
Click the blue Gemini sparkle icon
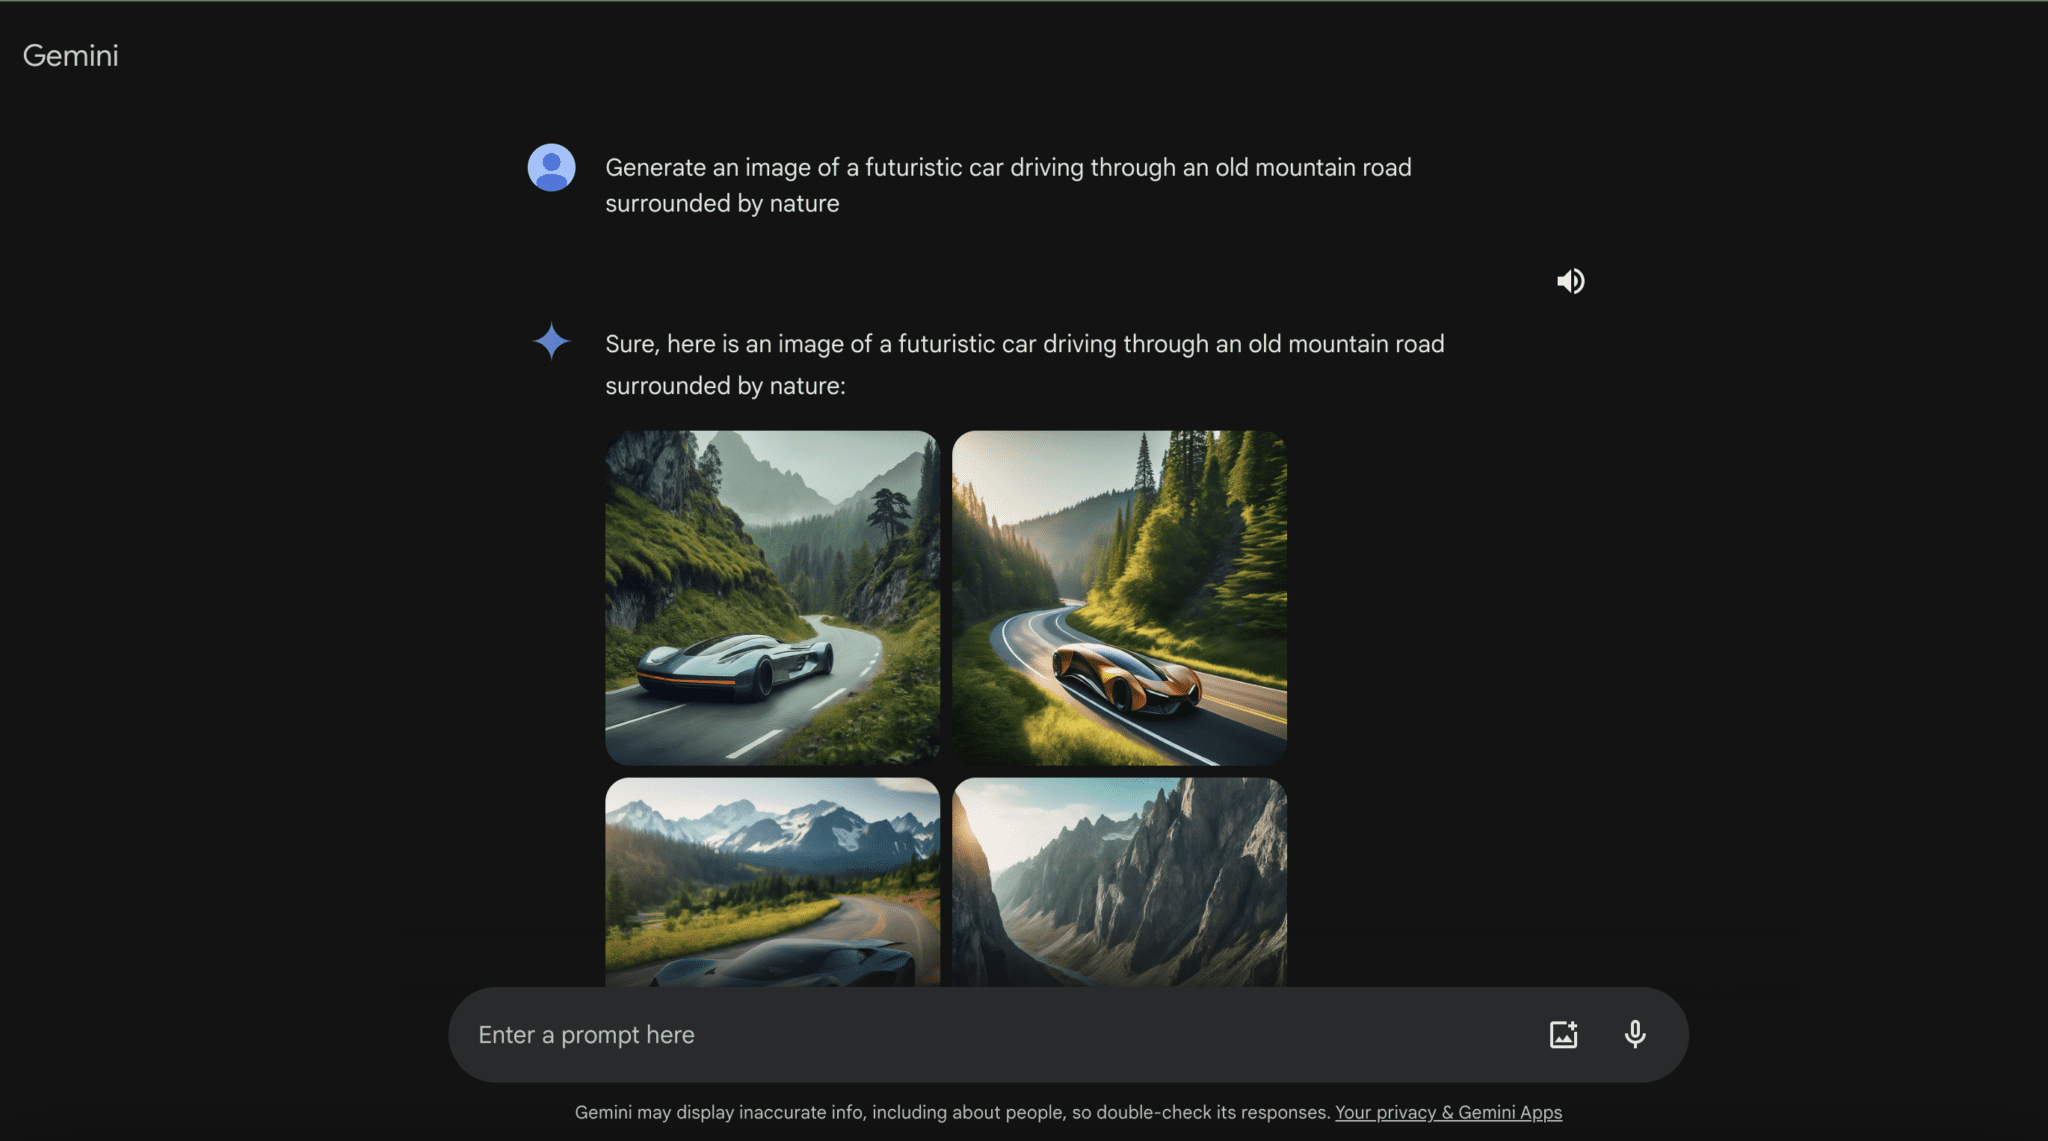551,341
